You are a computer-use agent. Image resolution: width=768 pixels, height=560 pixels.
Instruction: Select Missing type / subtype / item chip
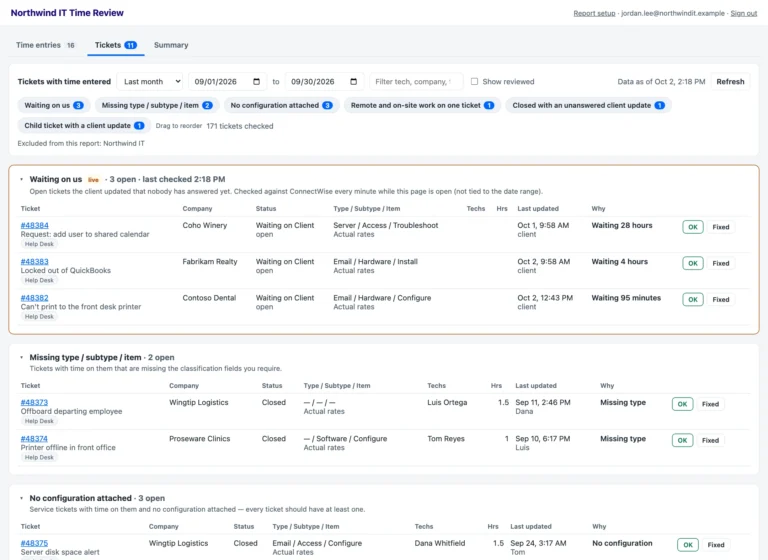pos(157,105)
